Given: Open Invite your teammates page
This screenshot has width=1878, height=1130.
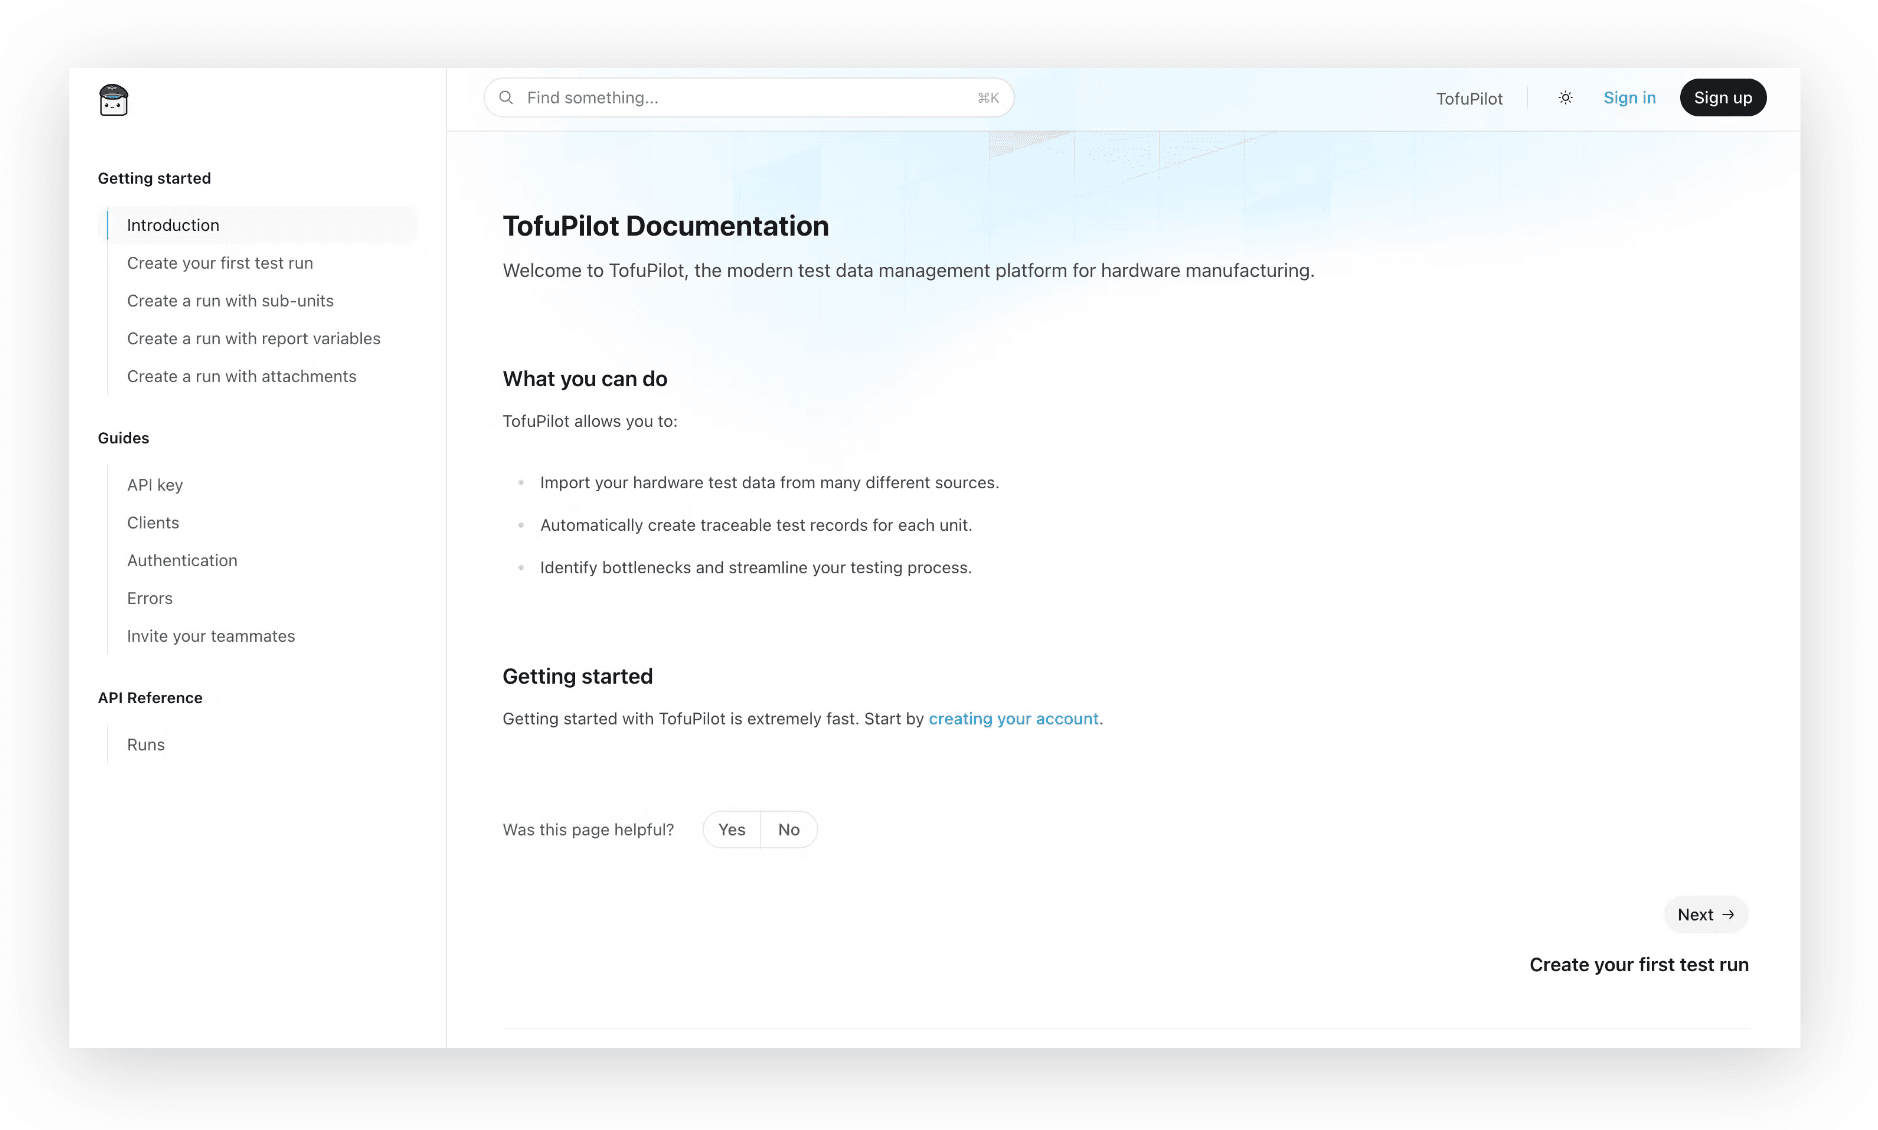Looking at the screenshot, I should click(211, 636).
